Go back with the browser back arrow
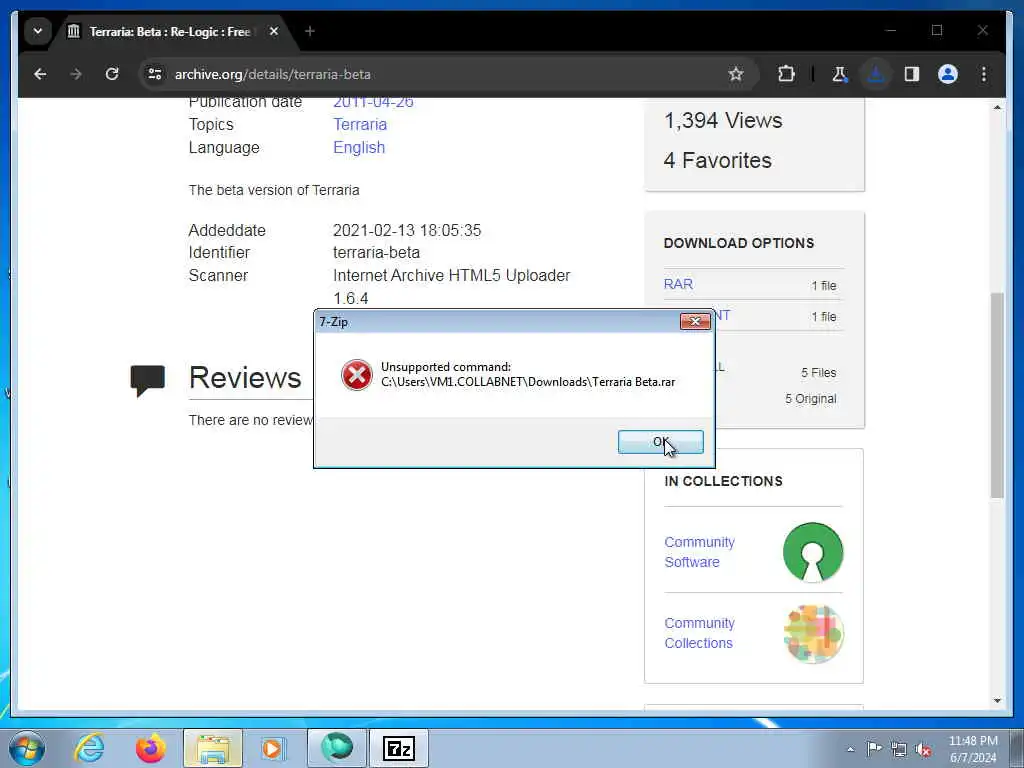 (x=40, y=74)
